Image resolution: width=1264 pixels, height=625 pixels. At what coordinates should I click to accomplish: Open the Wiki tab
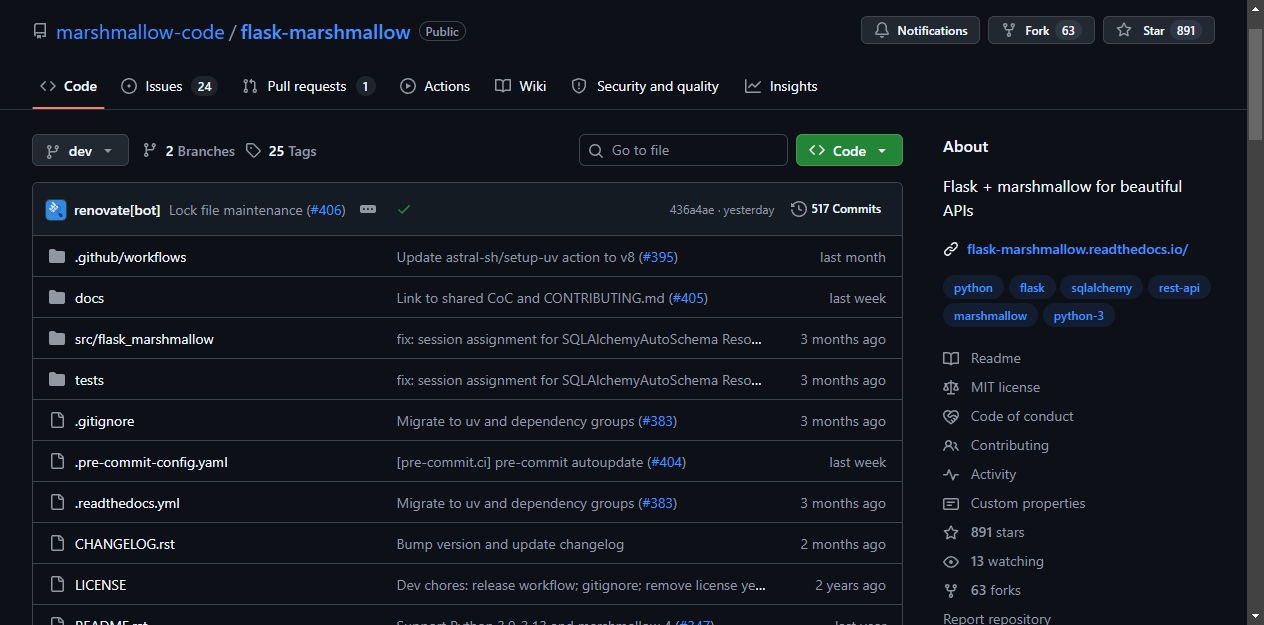521,86
